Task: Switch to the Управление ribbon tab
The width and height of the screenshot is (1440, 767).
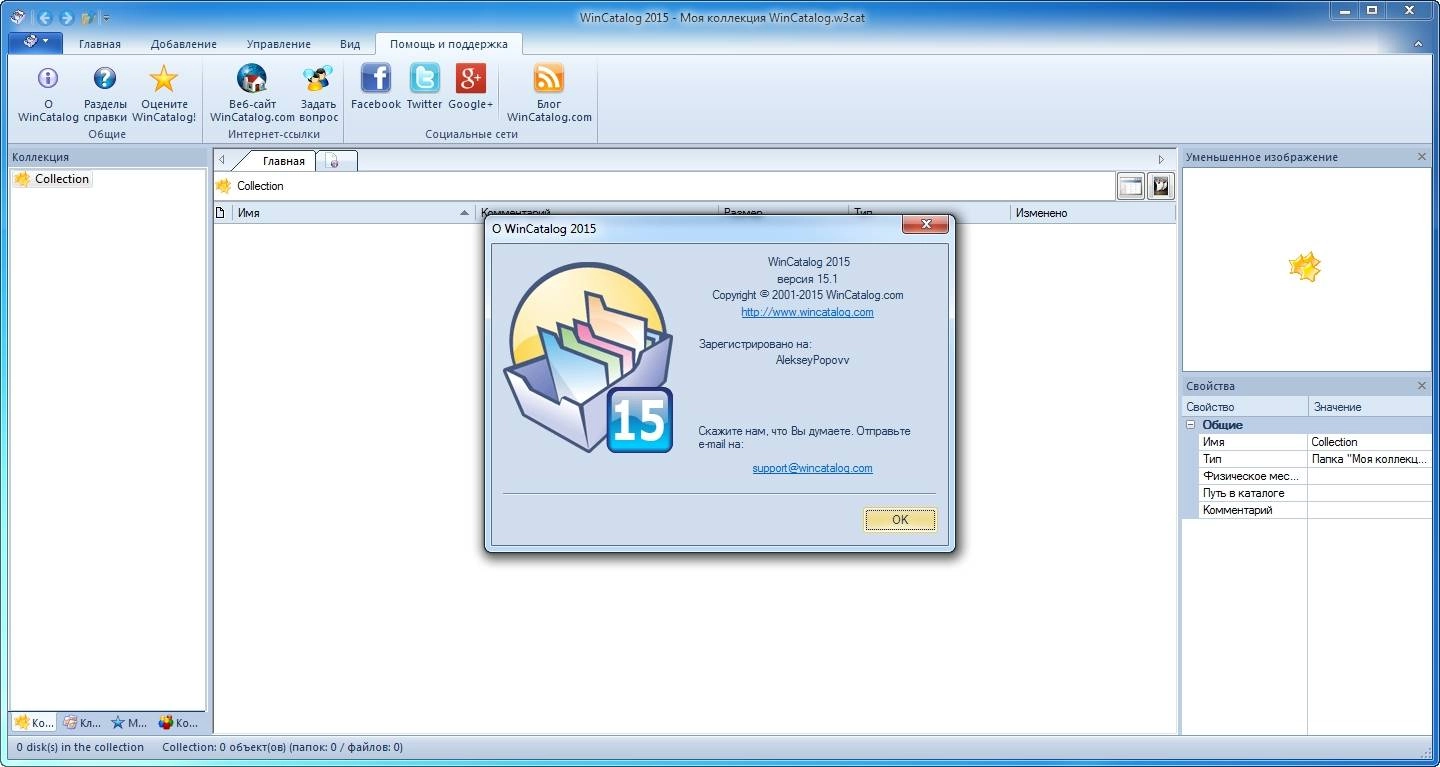Action: [x=280, y=44]
